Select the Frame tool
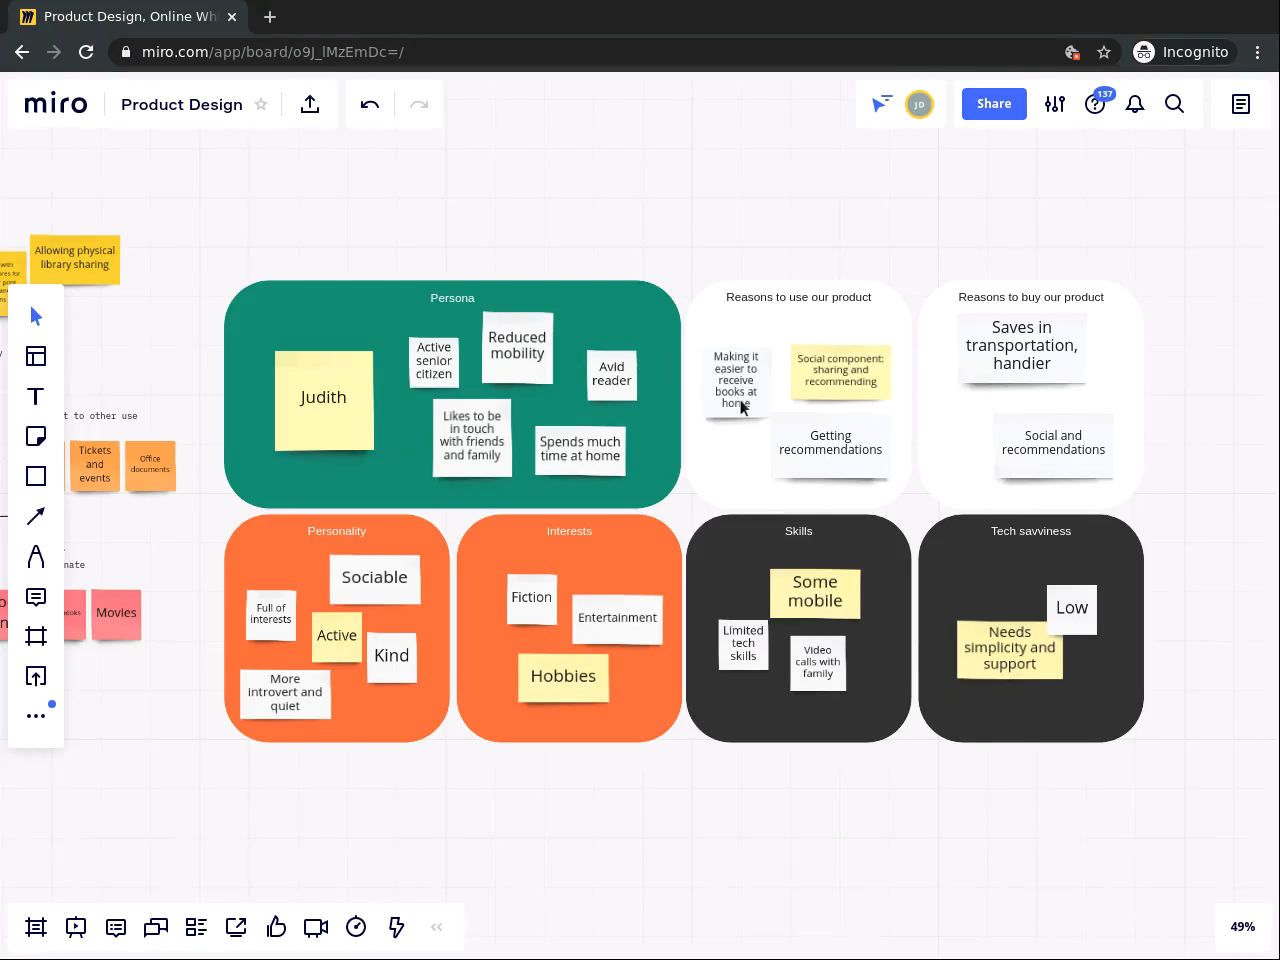The width and height of the screenshot is (1280, 960). pyautogui.click(x=36, y=636)
